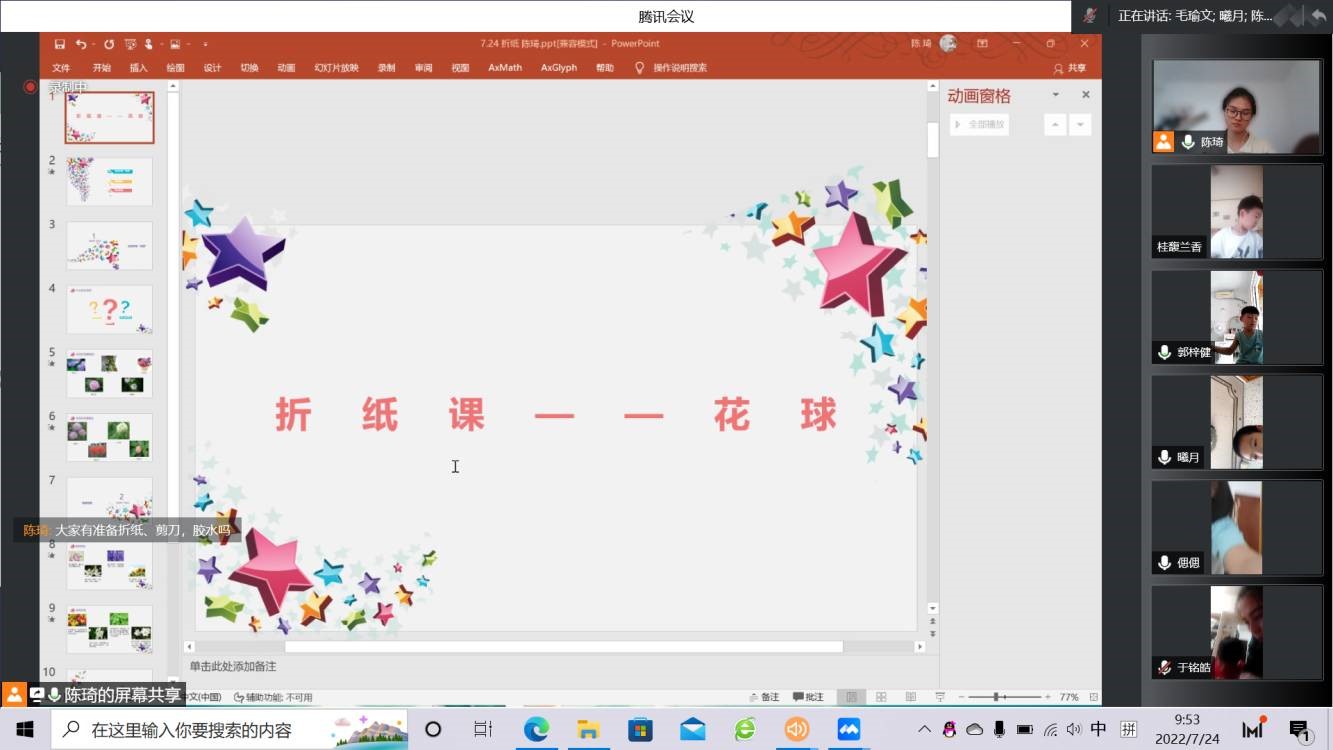1333x750 pixels.
Task: Click the Fit slide to window icon
Action: tap(1095, 696)
